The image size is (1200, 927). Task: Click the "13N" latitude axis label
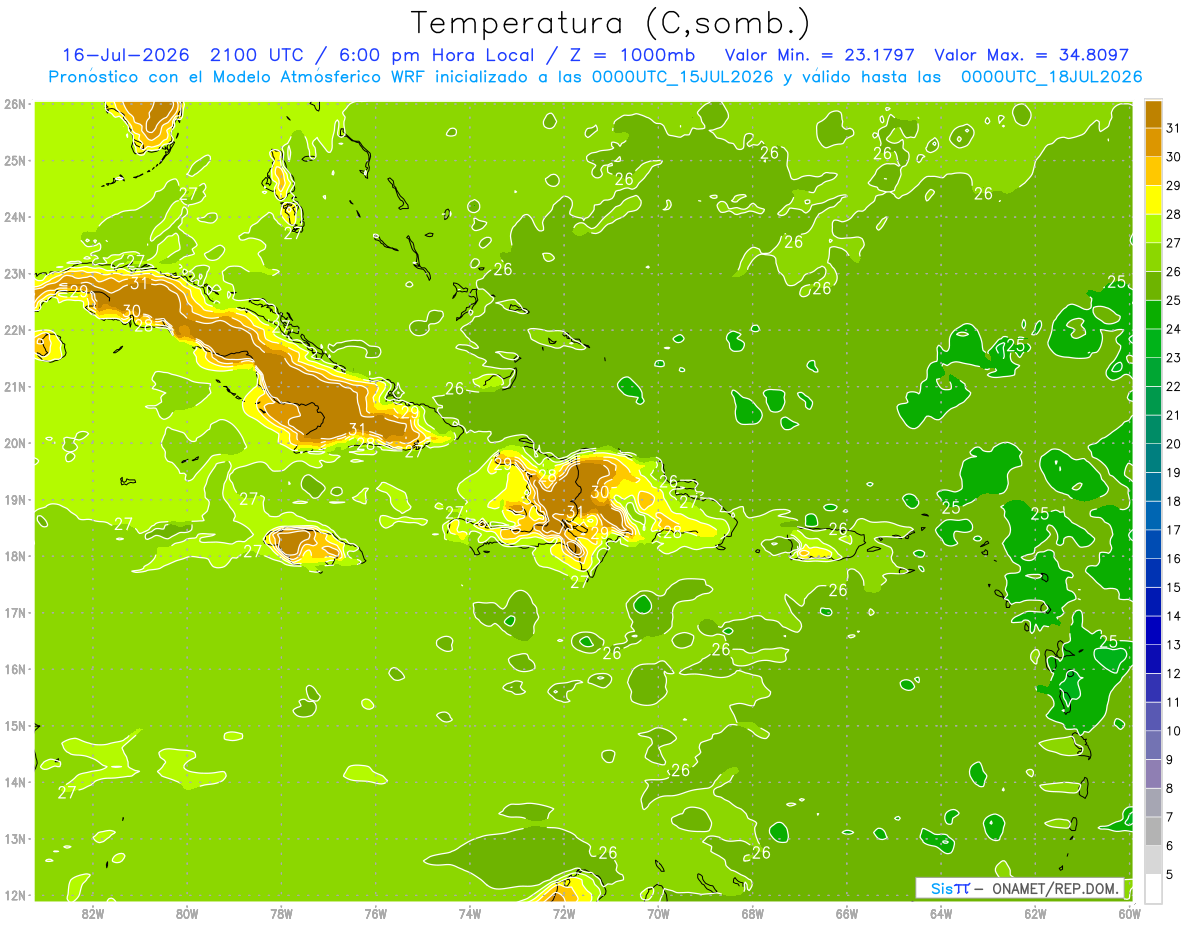tap(15, 838)
